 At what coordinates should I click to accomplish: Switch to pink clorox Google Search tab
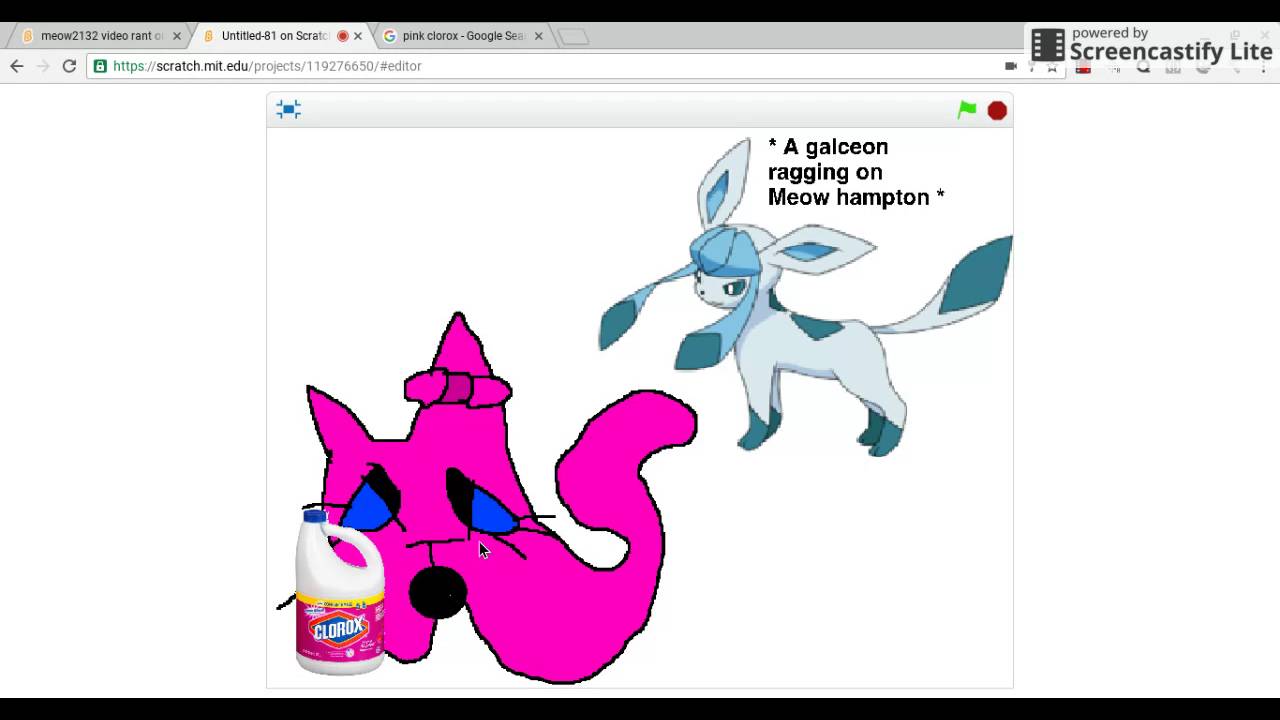click(463, 36)
